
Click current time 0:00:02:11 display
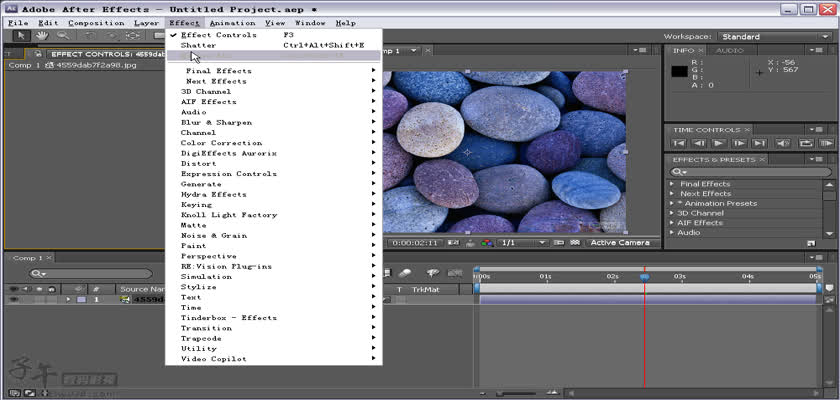pos(415,243)
